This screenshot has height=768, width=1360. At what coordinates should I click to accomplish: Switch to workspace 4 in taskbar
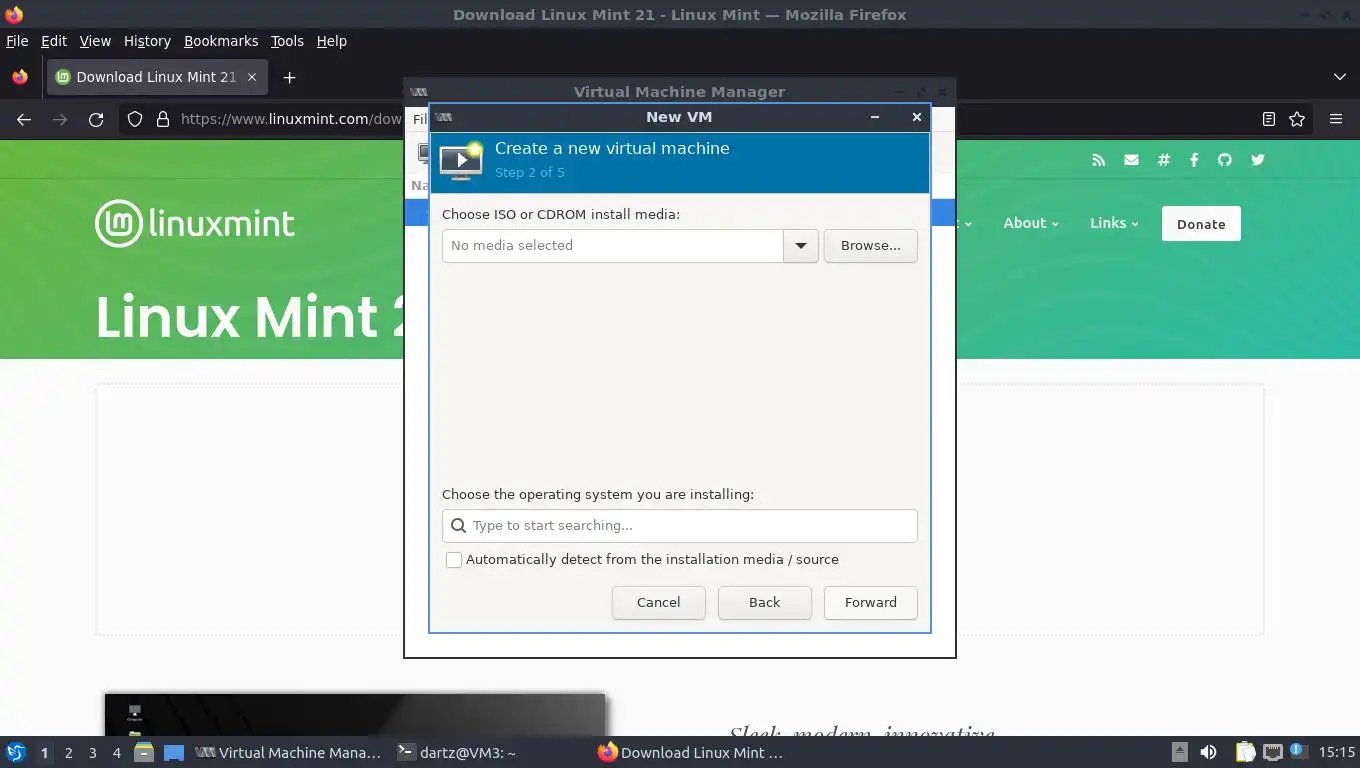coord(116,753)
